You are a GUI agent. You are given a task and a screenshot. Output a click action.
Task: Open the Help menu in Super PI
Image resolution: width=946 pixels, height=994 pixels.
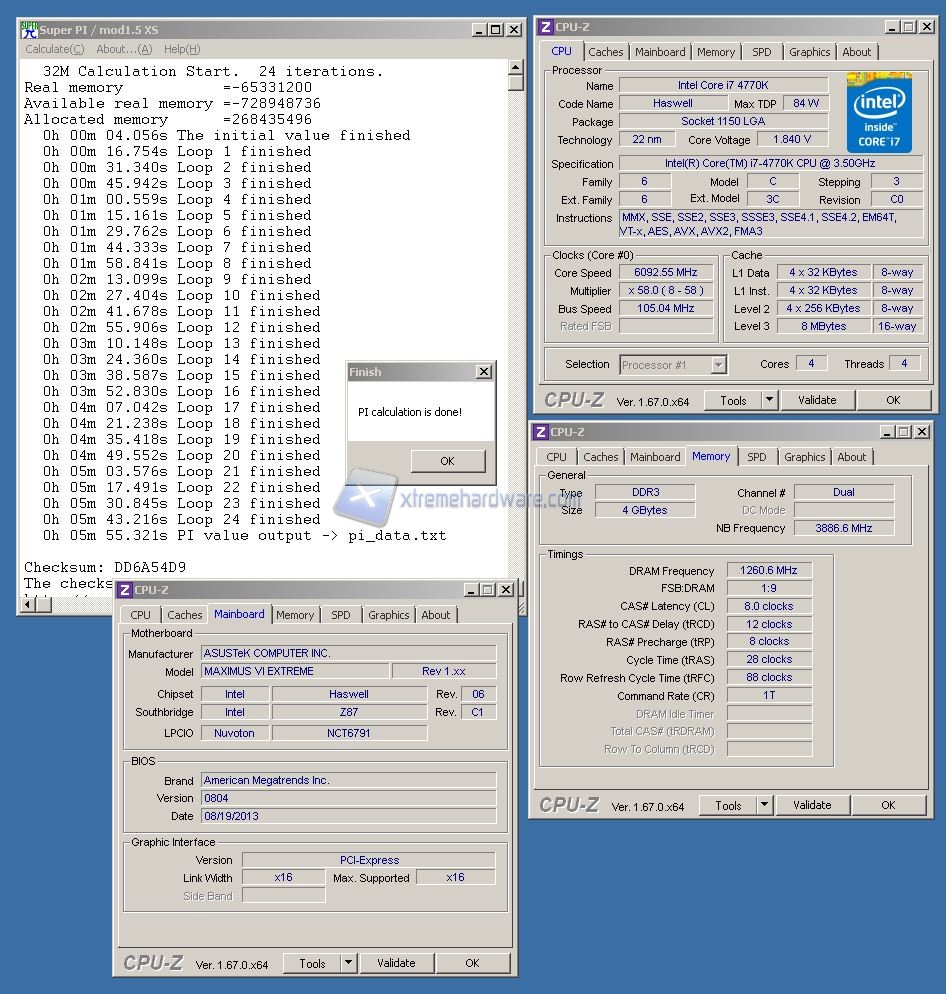(x=182, y=49)
